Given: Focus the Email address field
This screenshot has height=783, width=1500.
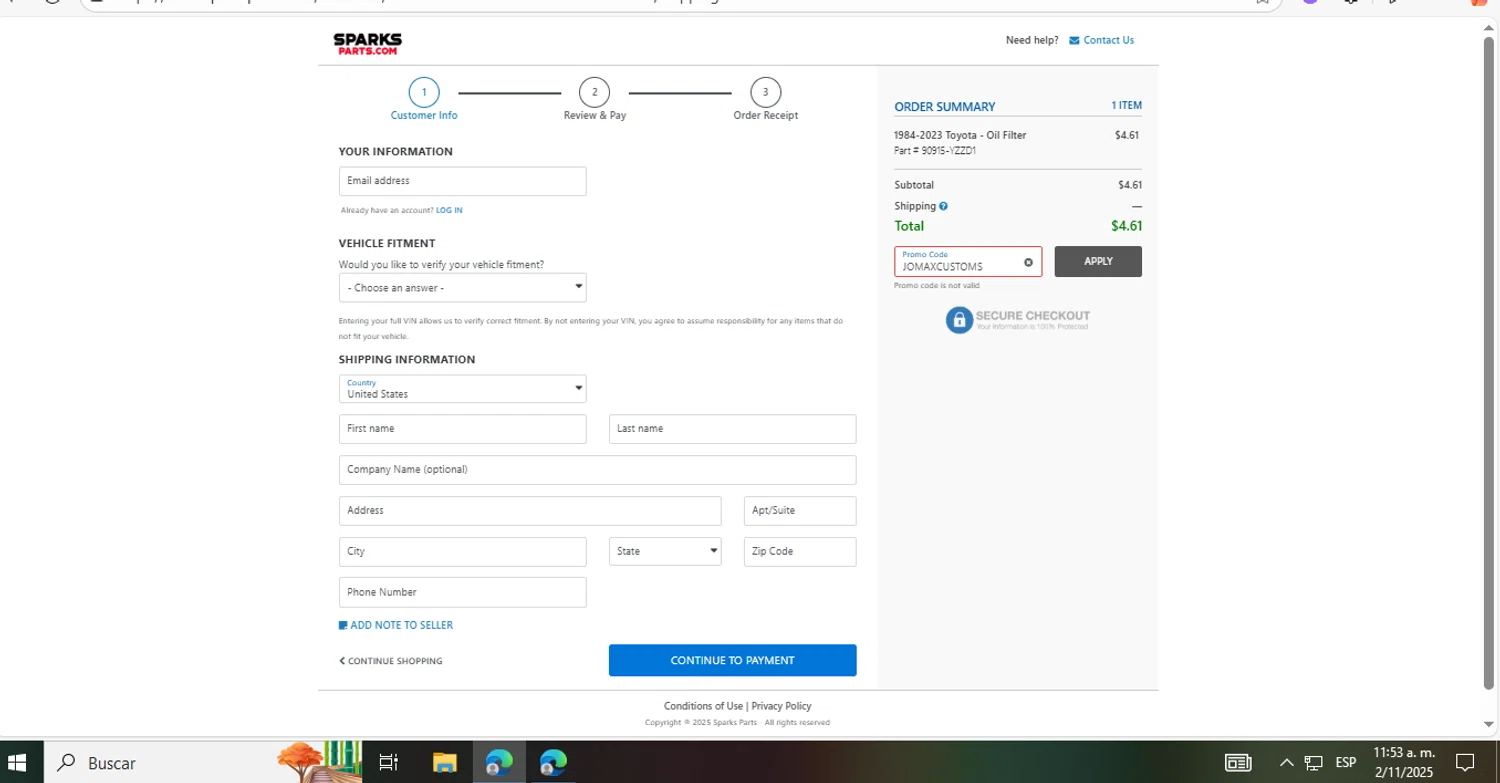Looking at the screenshot, I should point(462,181).
